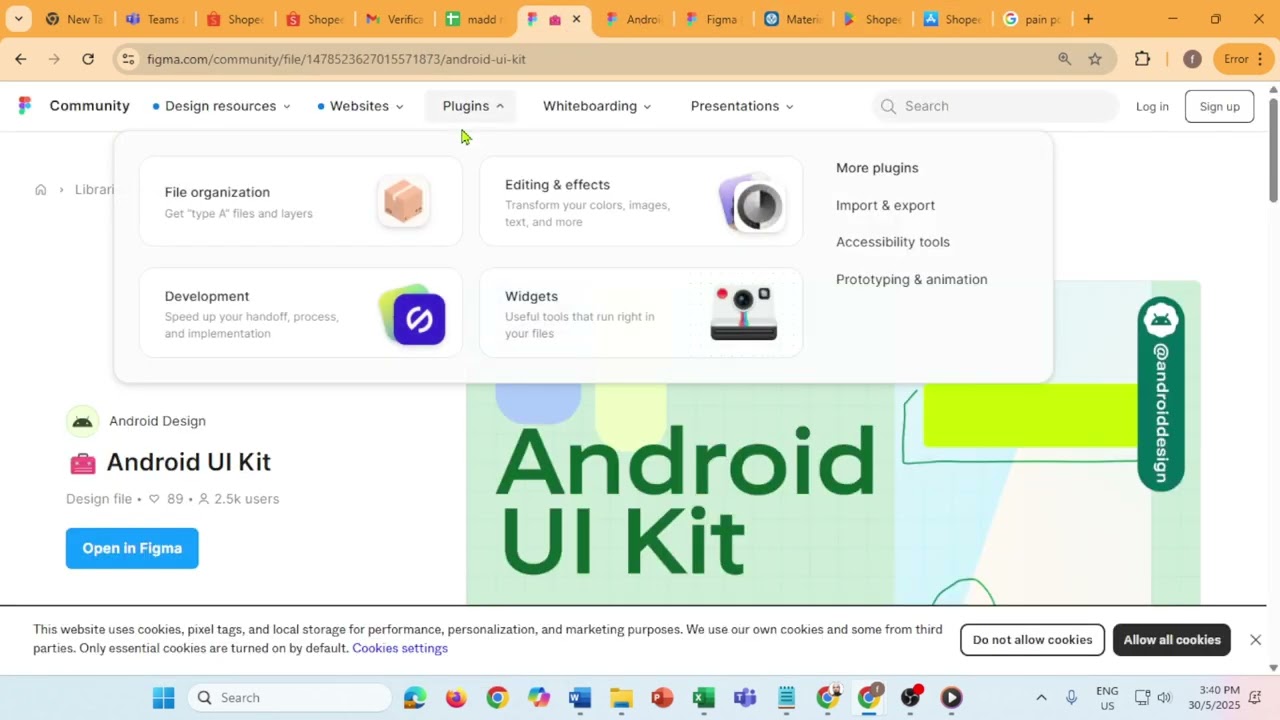
Task: Open Microsoft Teams from the taskbar
Action: (745, 697)
